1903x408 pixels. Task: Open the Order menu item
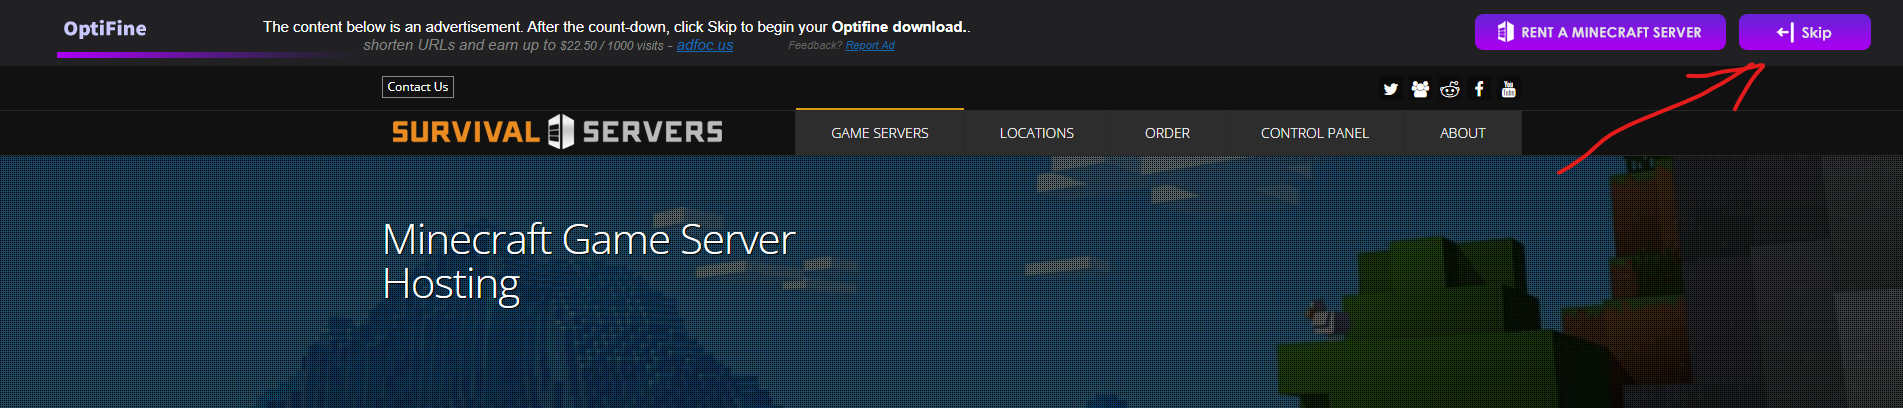[x=1167, y=133]
